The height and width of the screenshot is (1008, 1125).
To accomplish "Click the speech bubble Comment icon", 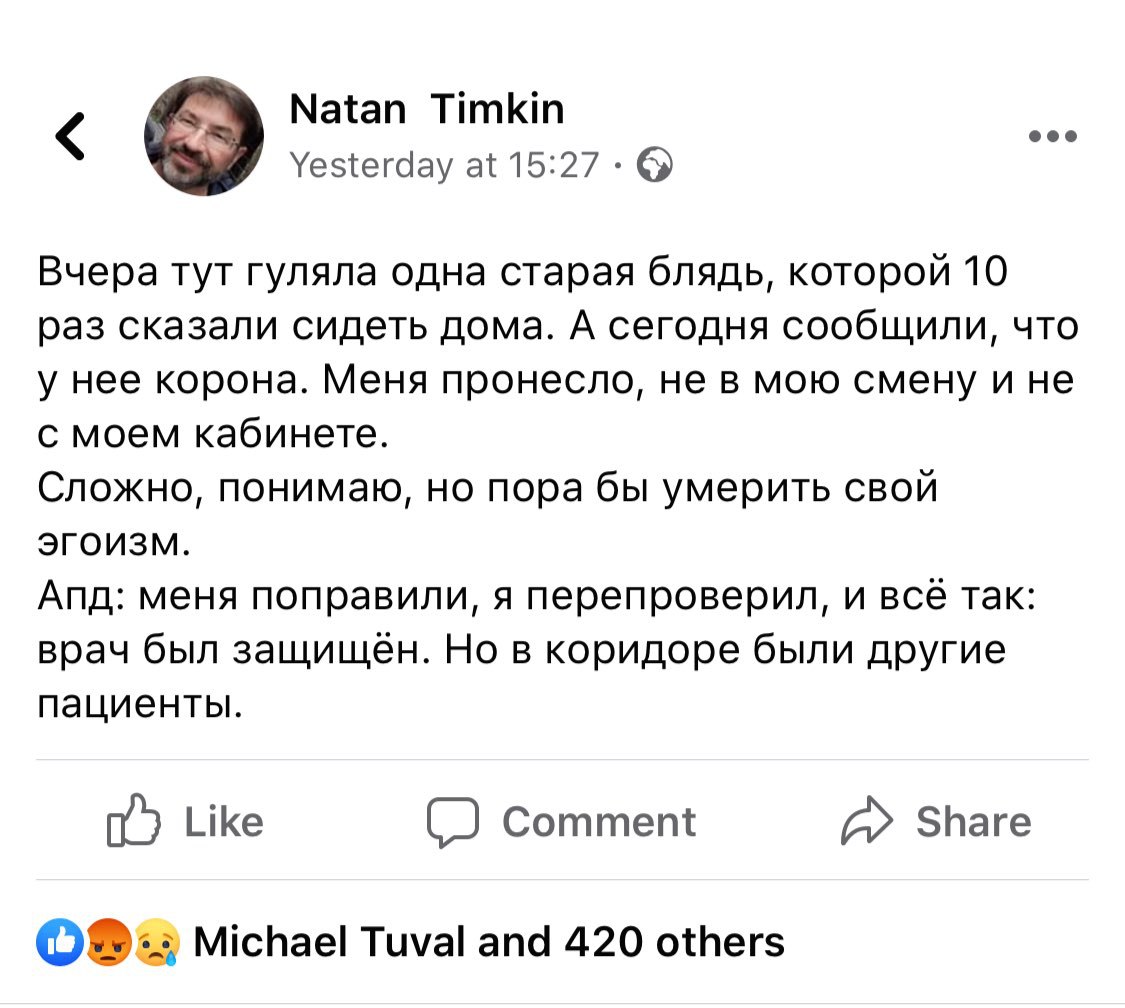I will tap(453, 822).
